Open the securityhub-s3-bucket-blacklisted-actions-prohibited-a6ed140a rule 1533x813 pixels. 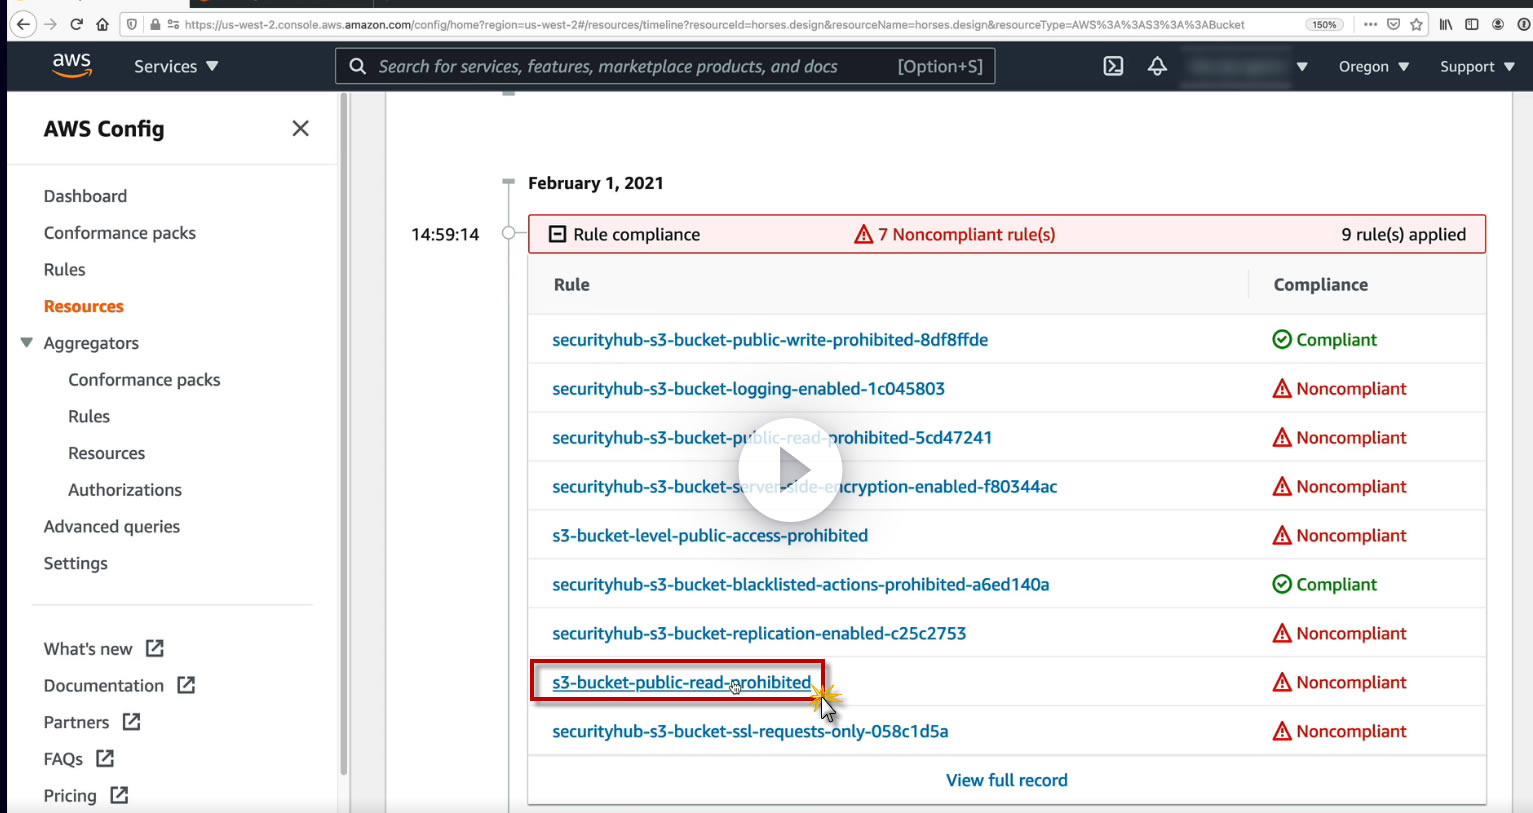pyautogui.click(x=801, y=585)
